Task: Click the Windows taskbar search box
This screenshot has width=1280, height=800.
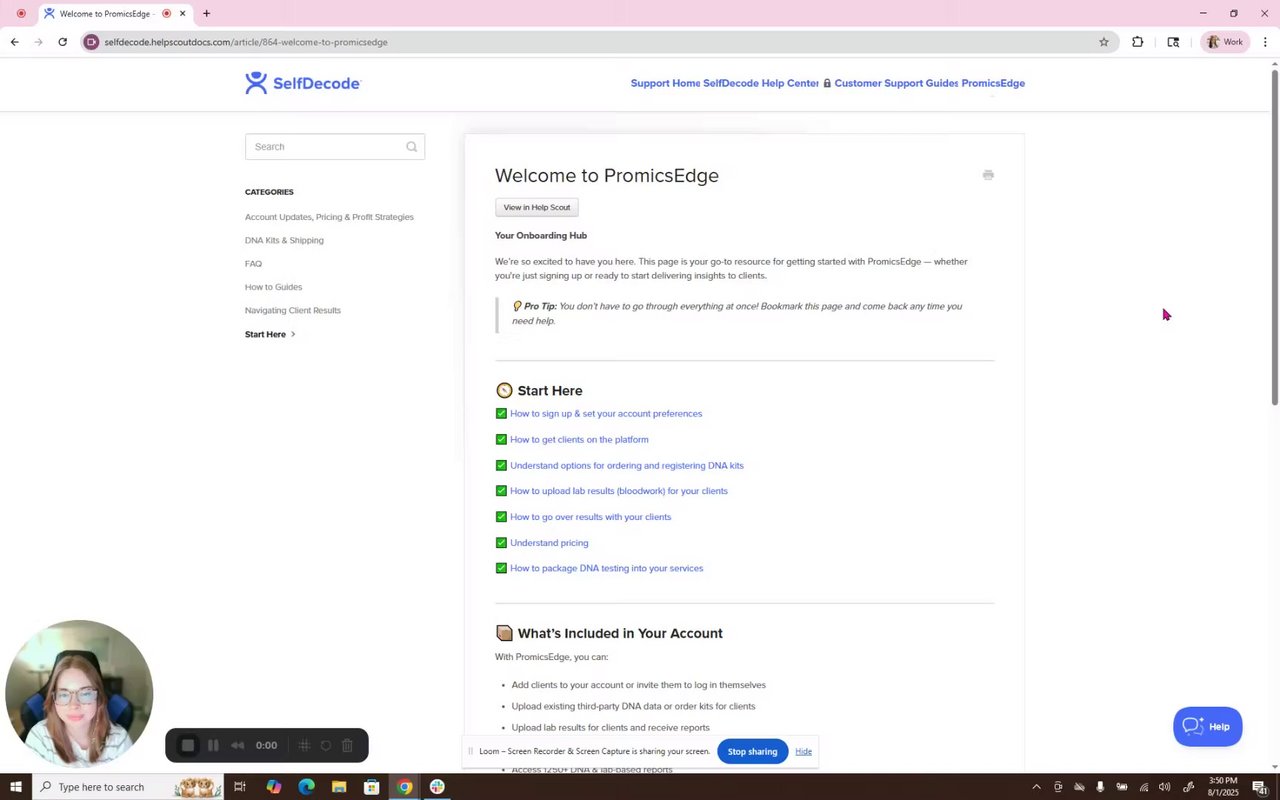Action: pyautogui.click(x=127, y=787)
